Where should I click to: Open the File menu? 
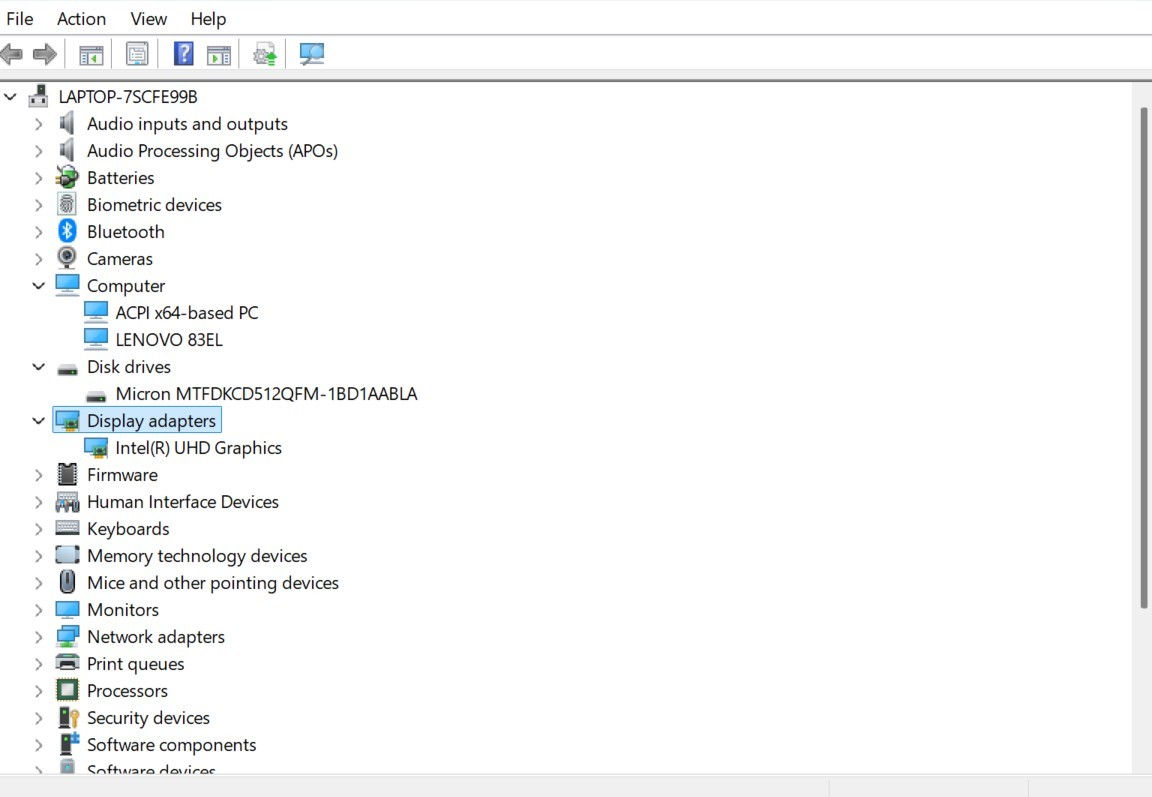coord(20,19)
